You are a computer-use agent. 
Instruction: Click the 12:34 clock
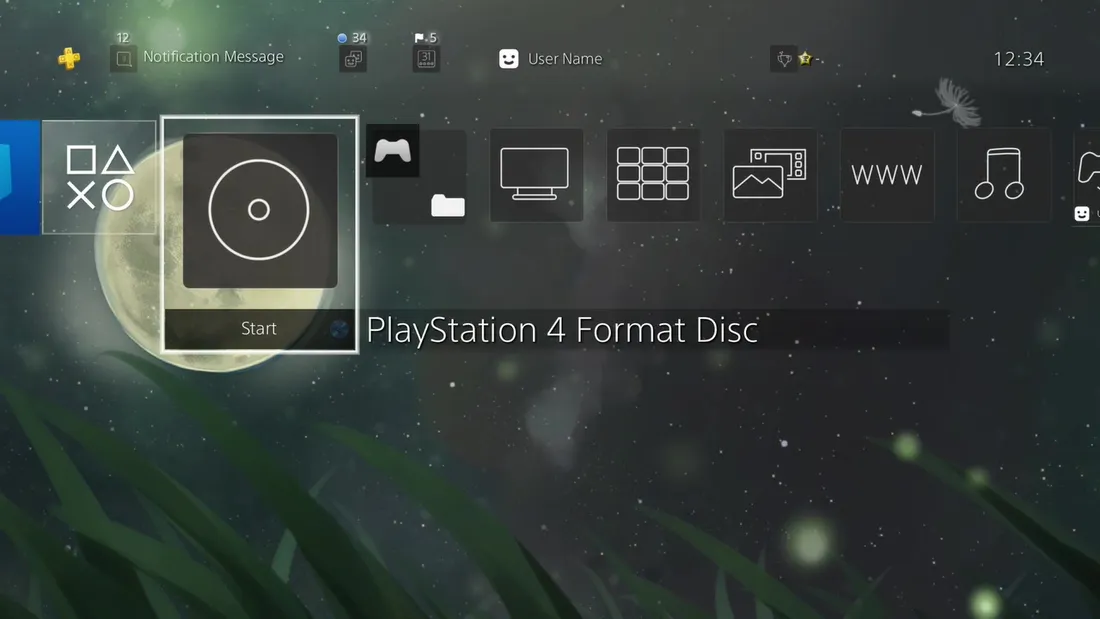click(x=1019, y=59)
